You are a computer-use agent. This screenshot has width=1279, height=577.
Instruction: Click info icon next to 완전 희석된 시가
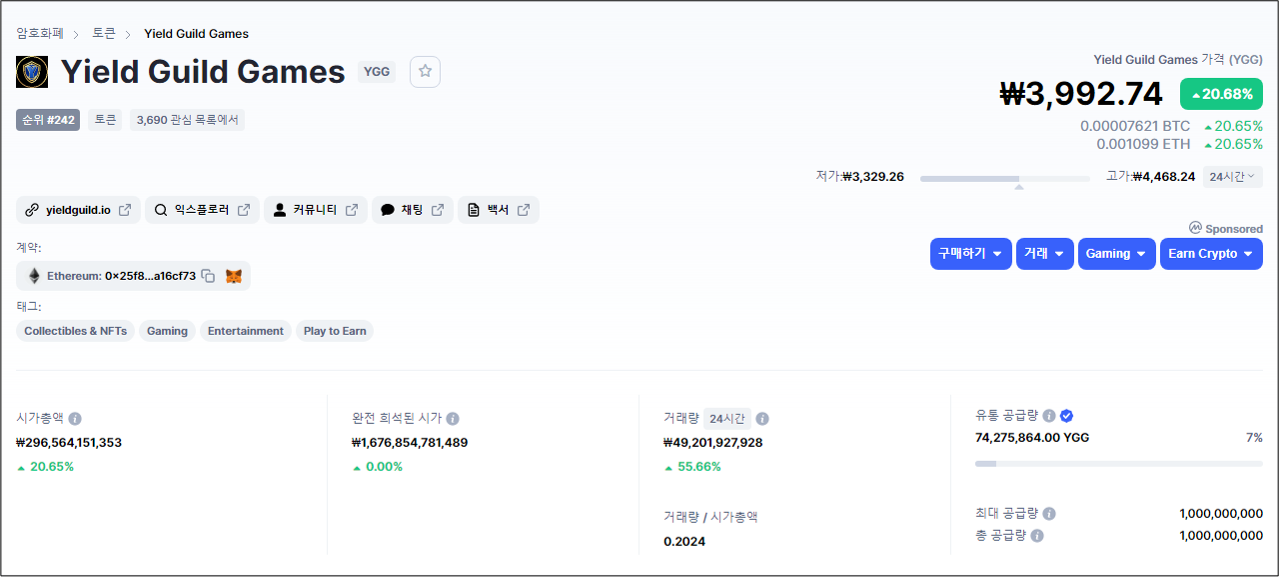pos(453,419)
